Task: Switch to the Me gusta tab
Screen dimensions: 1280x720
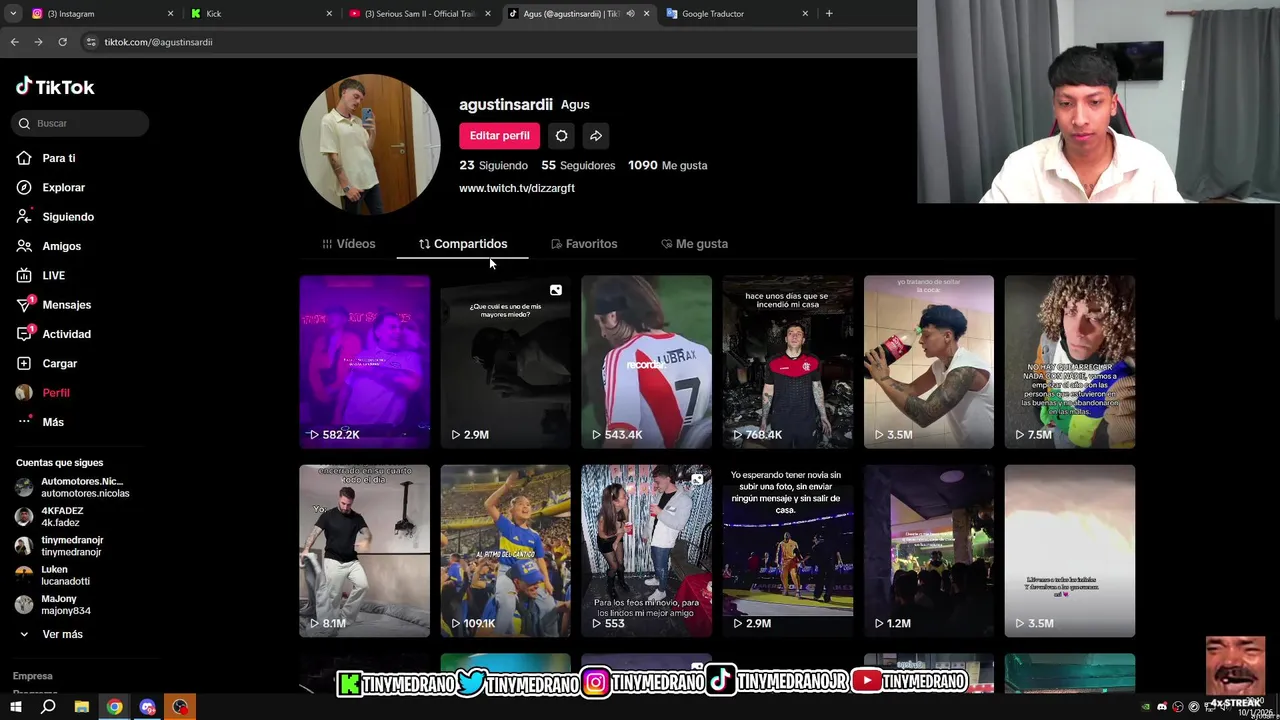Action: [694, 244]
